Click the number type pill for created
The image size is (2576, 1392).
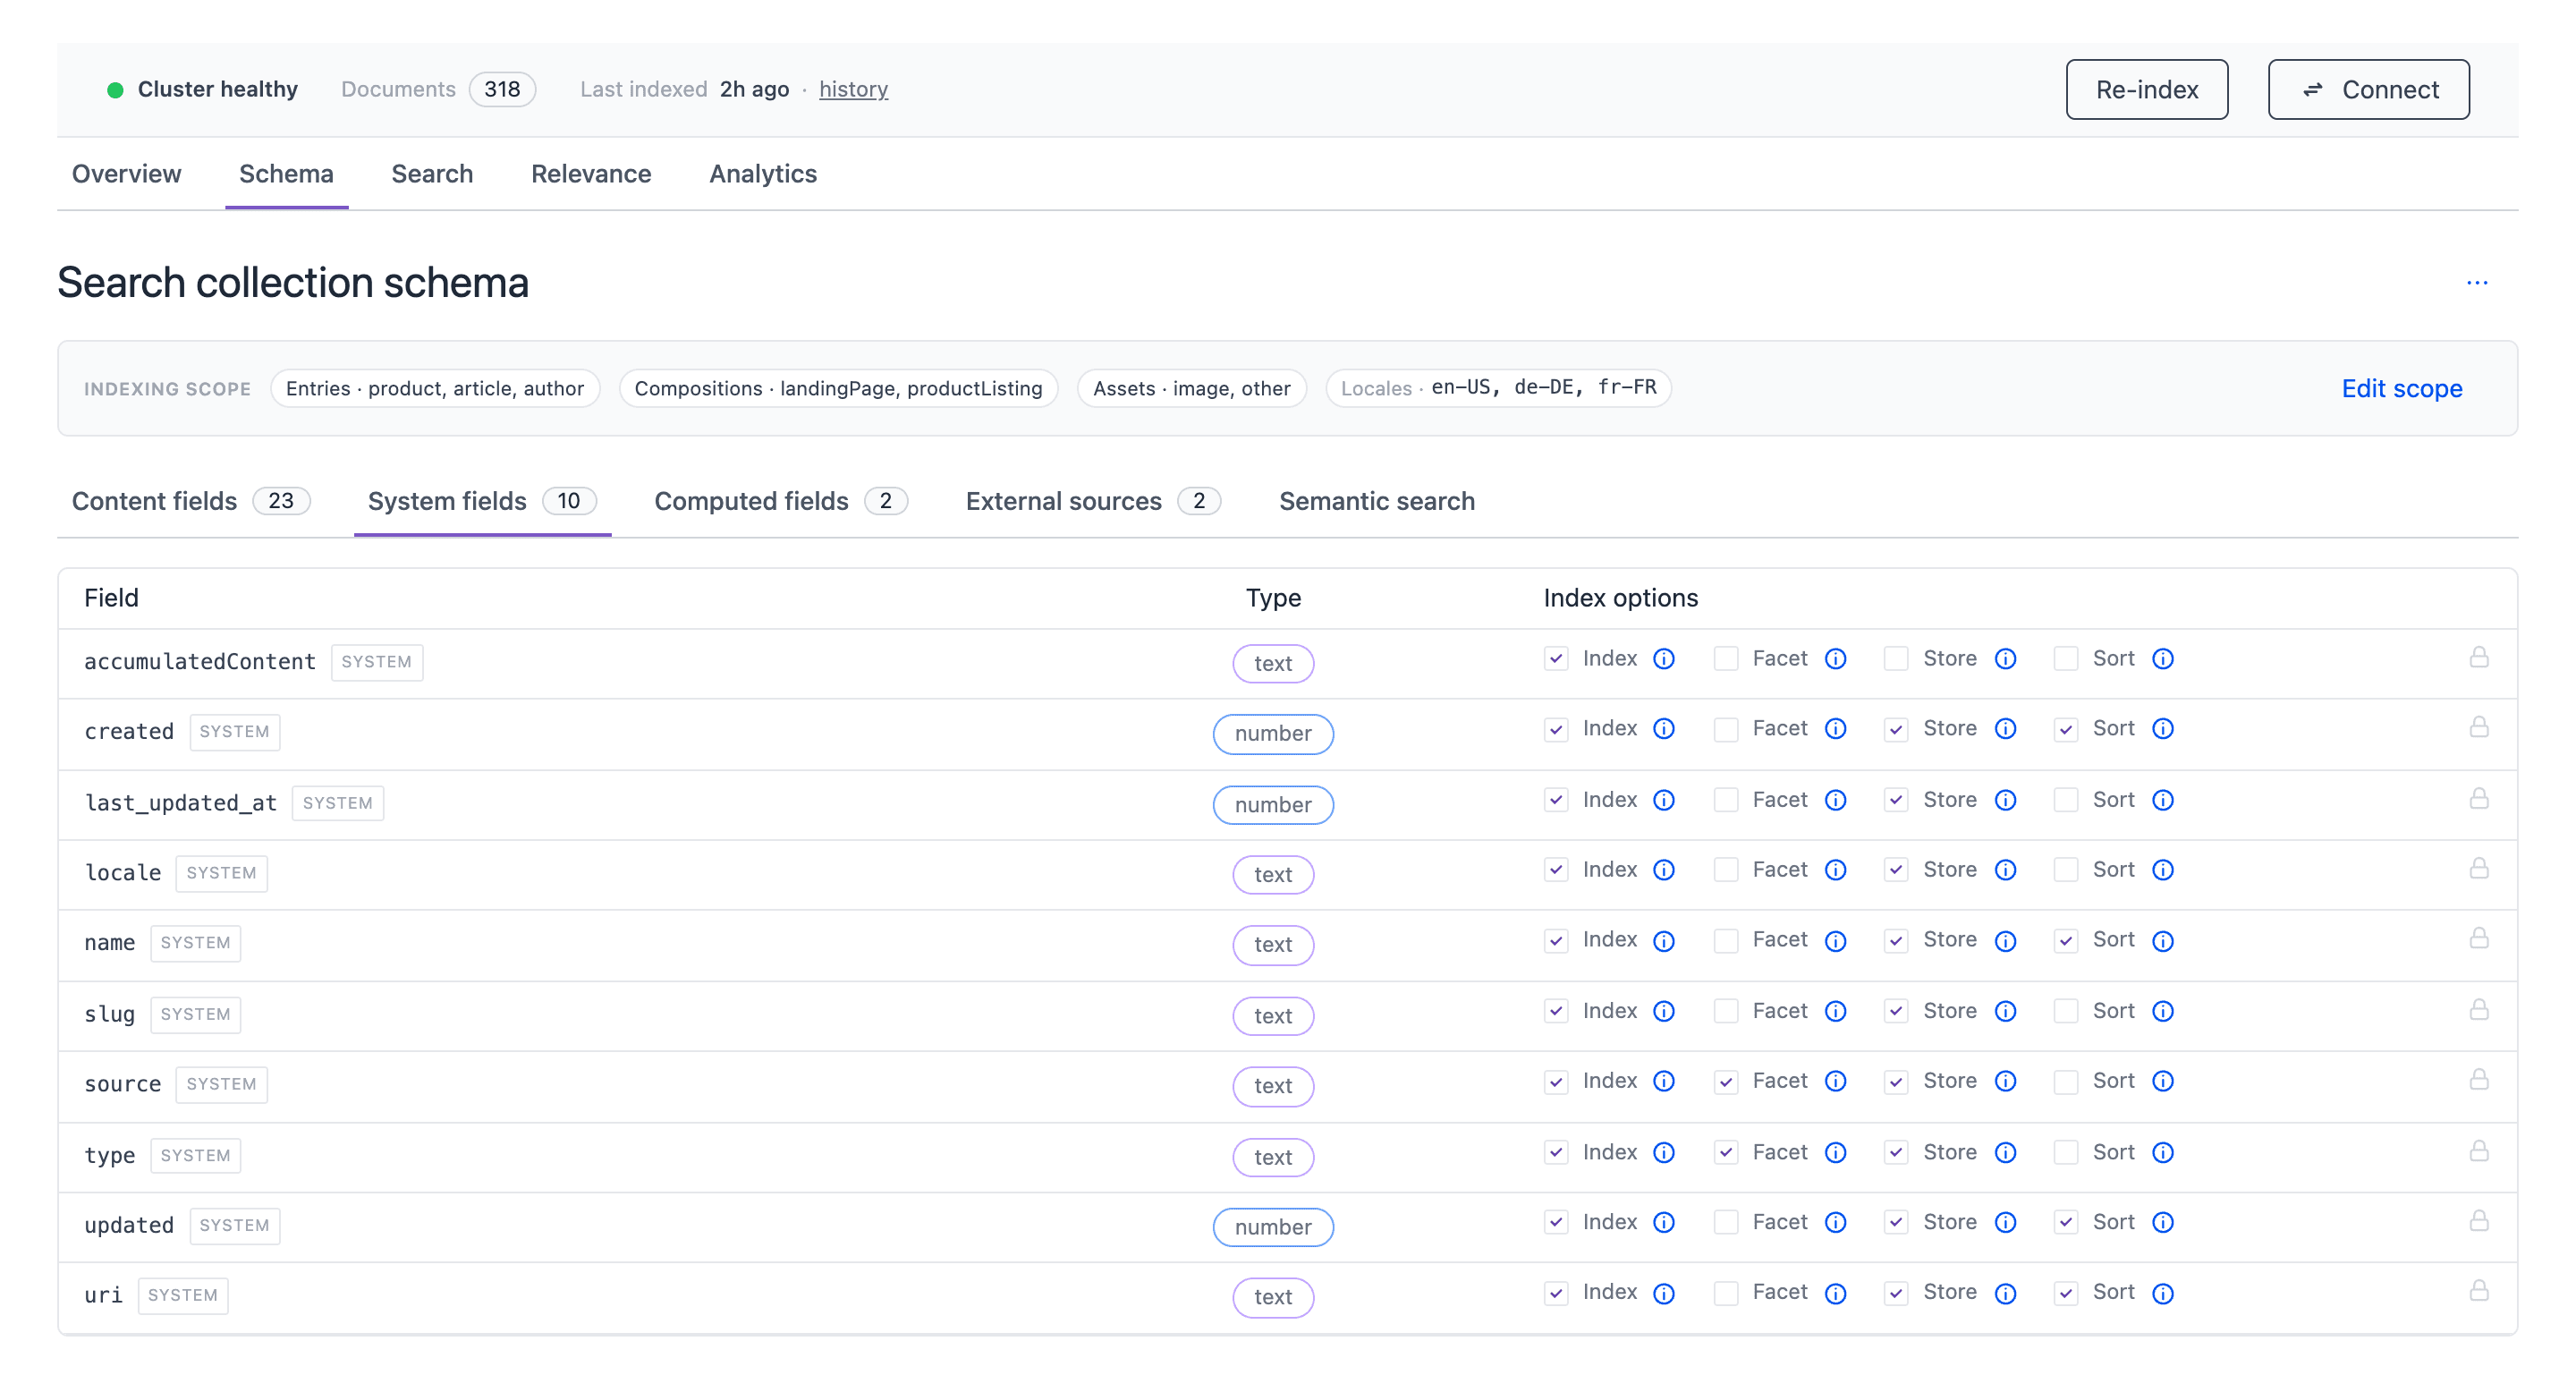point(1272,734)
